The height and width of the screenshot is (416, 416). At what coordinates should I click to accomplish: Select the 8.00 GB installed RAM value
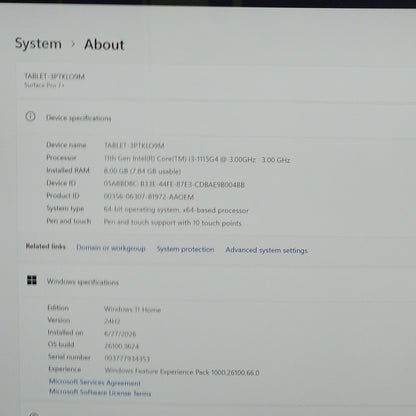point(142,171)
